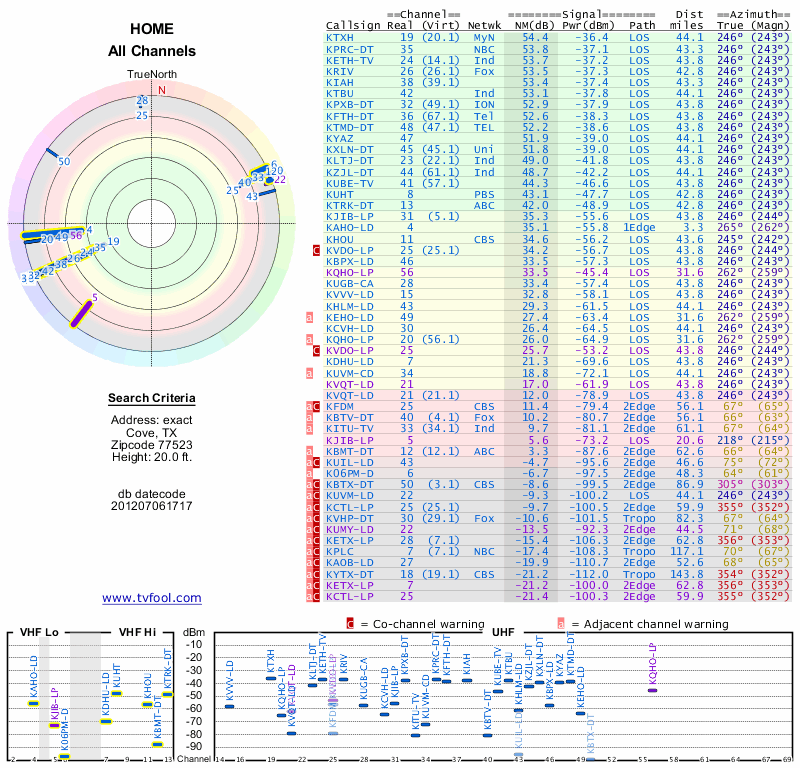Select KYAZ in the callsign table
800x768 pixels.
[339, 138]
